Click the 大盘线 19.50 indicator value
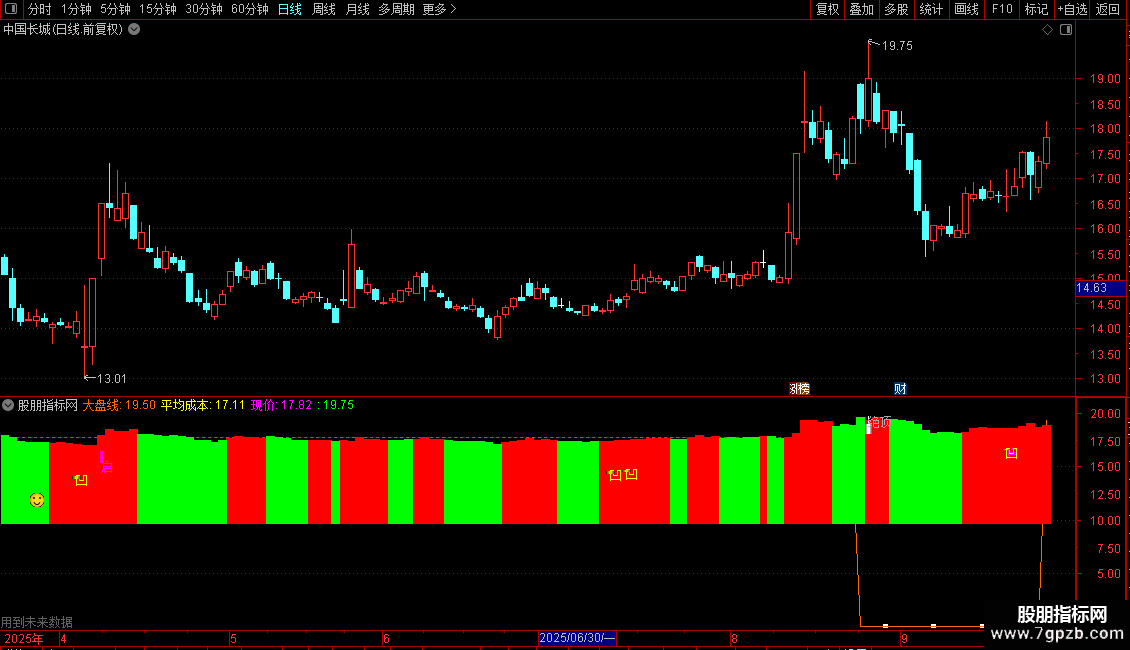 pos(119,405)
